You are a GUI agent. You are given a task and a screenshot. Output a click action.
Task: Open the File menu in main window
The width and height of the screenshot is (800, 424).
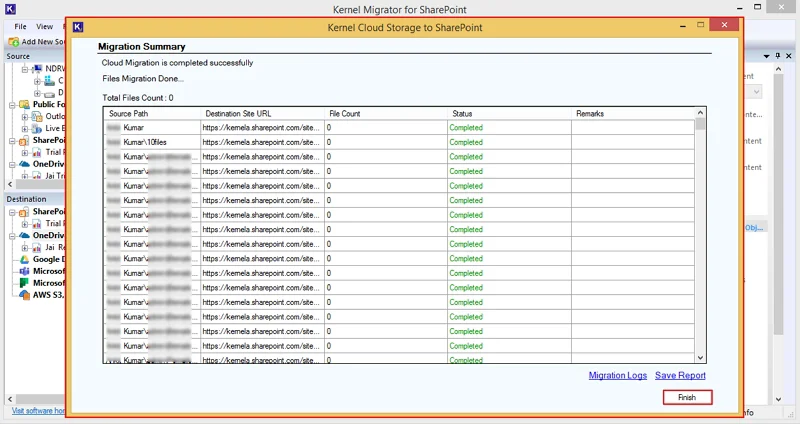pyautogui.click(x=20, y=27)
